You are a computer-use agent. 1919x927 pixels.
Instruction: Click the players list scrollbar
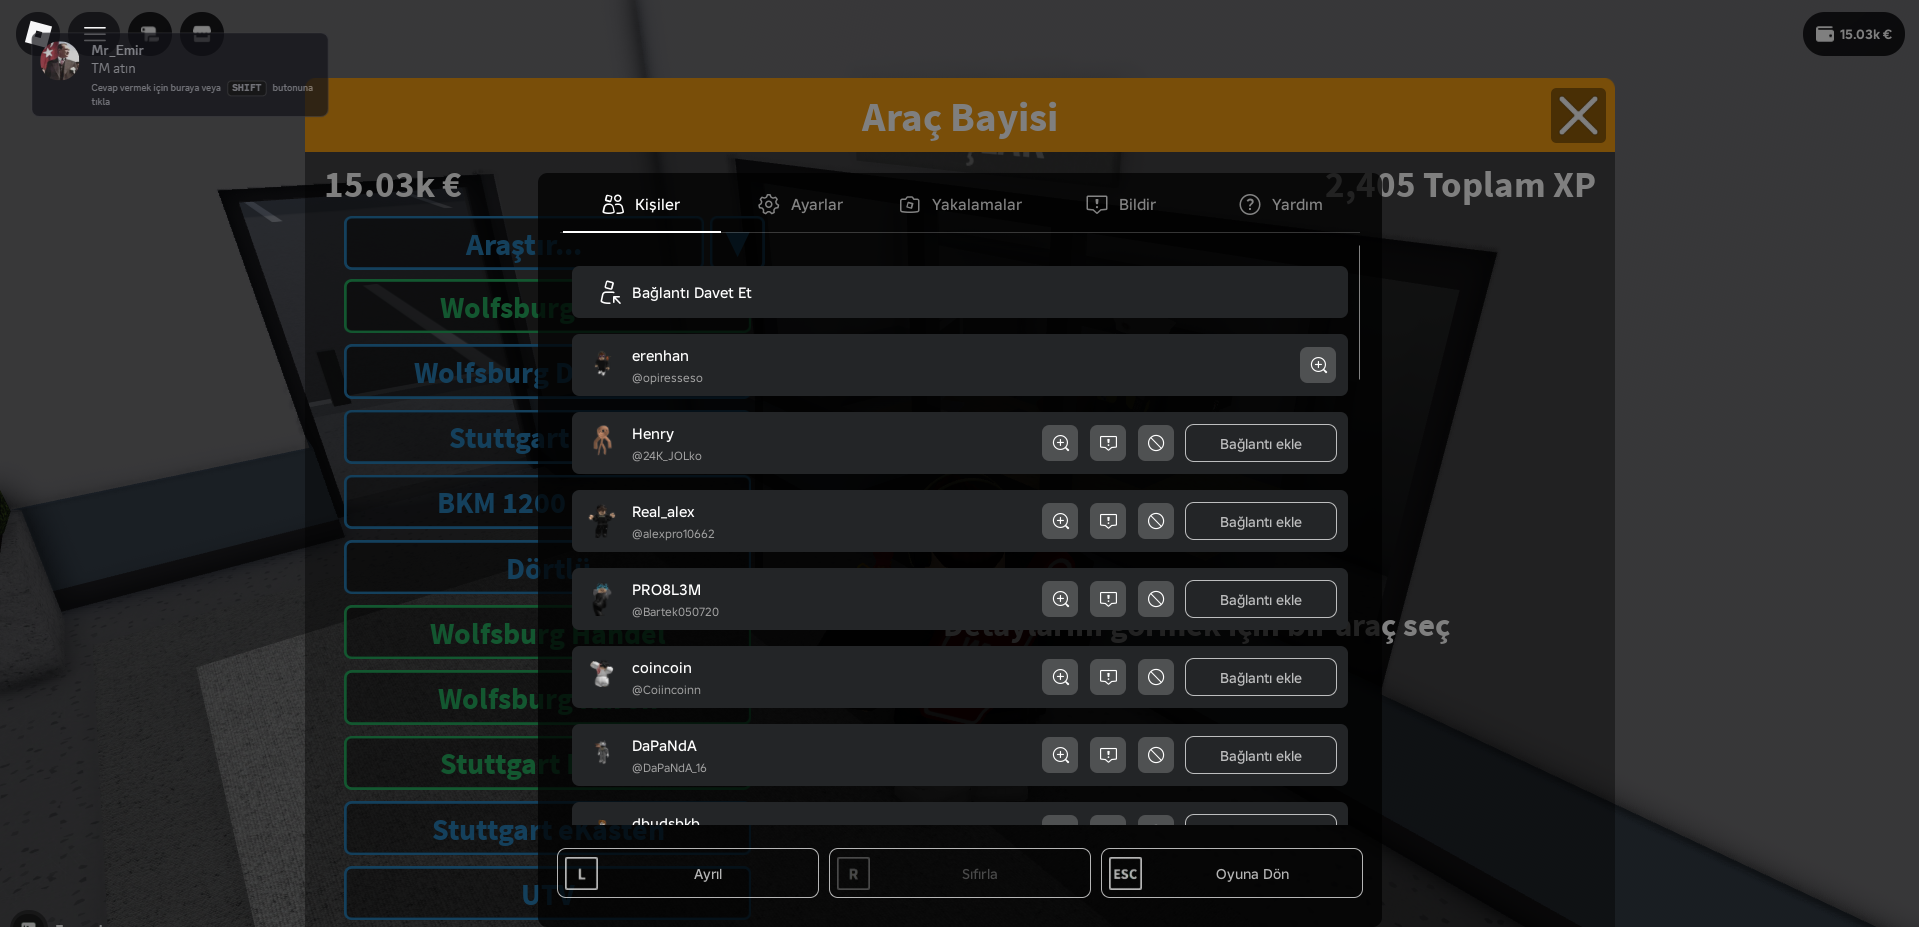(x=1359, y=313)
